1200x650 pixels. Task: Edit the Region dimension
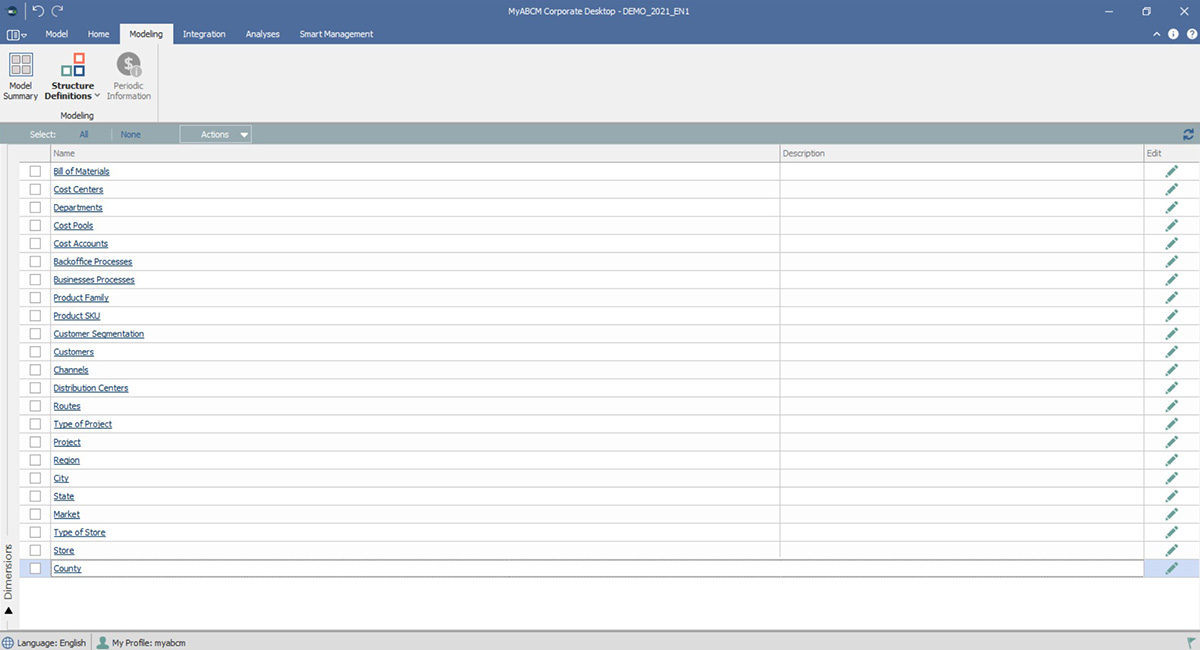(x=1171, y=460)
